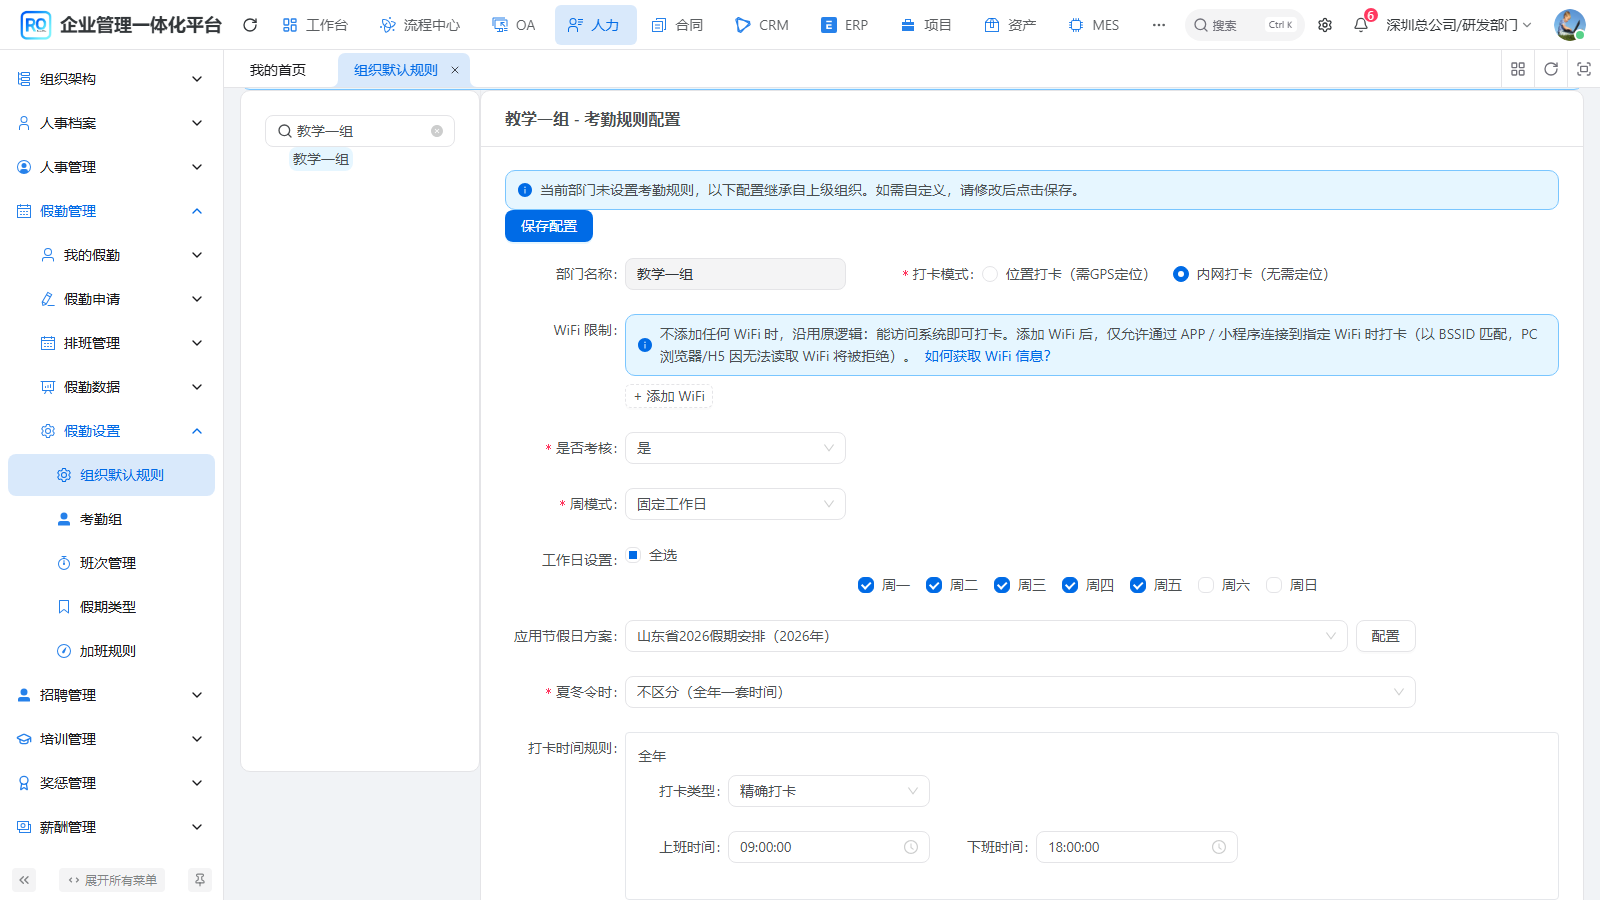Switch to the 我的首页 tab
Screen dimensions: 1600x900
(x=278, y=70)
